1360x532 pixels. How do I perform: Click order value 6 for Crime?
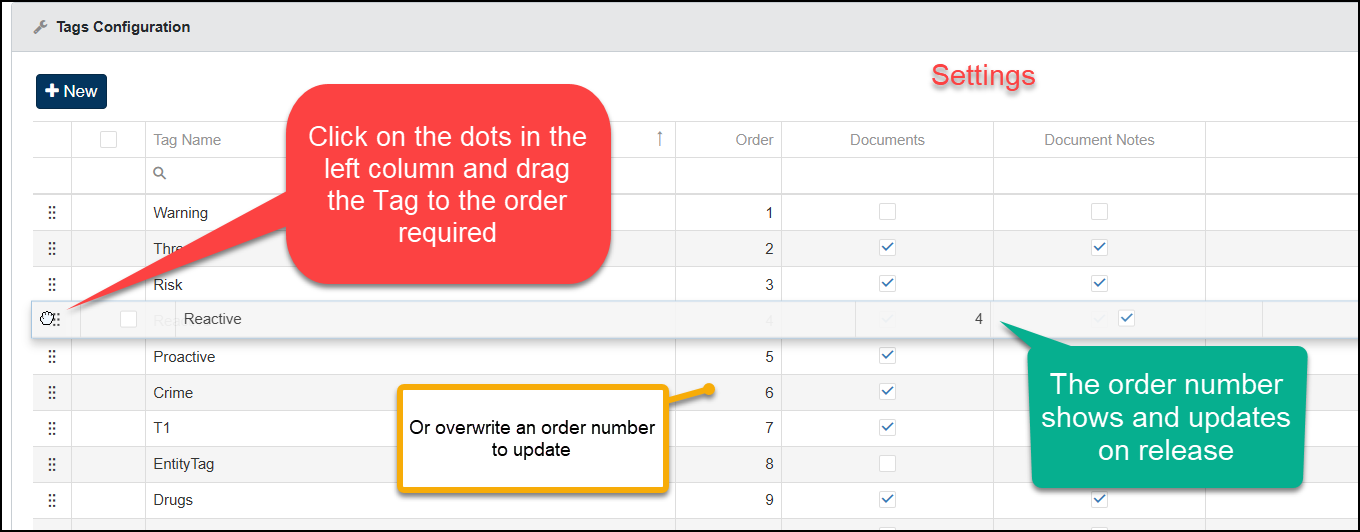[769, 392]
